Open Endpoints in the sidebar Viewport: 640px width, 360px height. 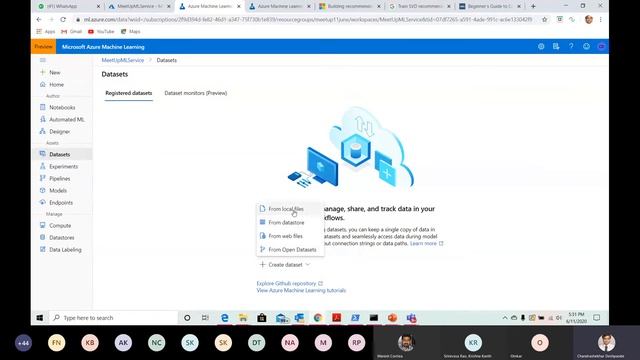(x=62, y=203)
